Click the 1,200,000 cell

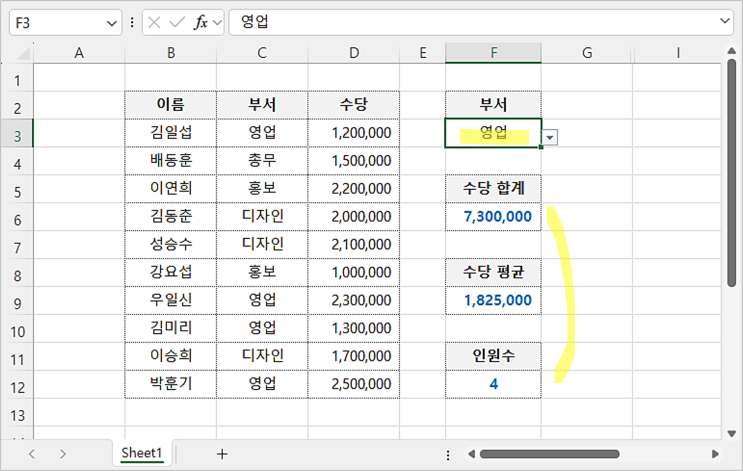(354, 133)
